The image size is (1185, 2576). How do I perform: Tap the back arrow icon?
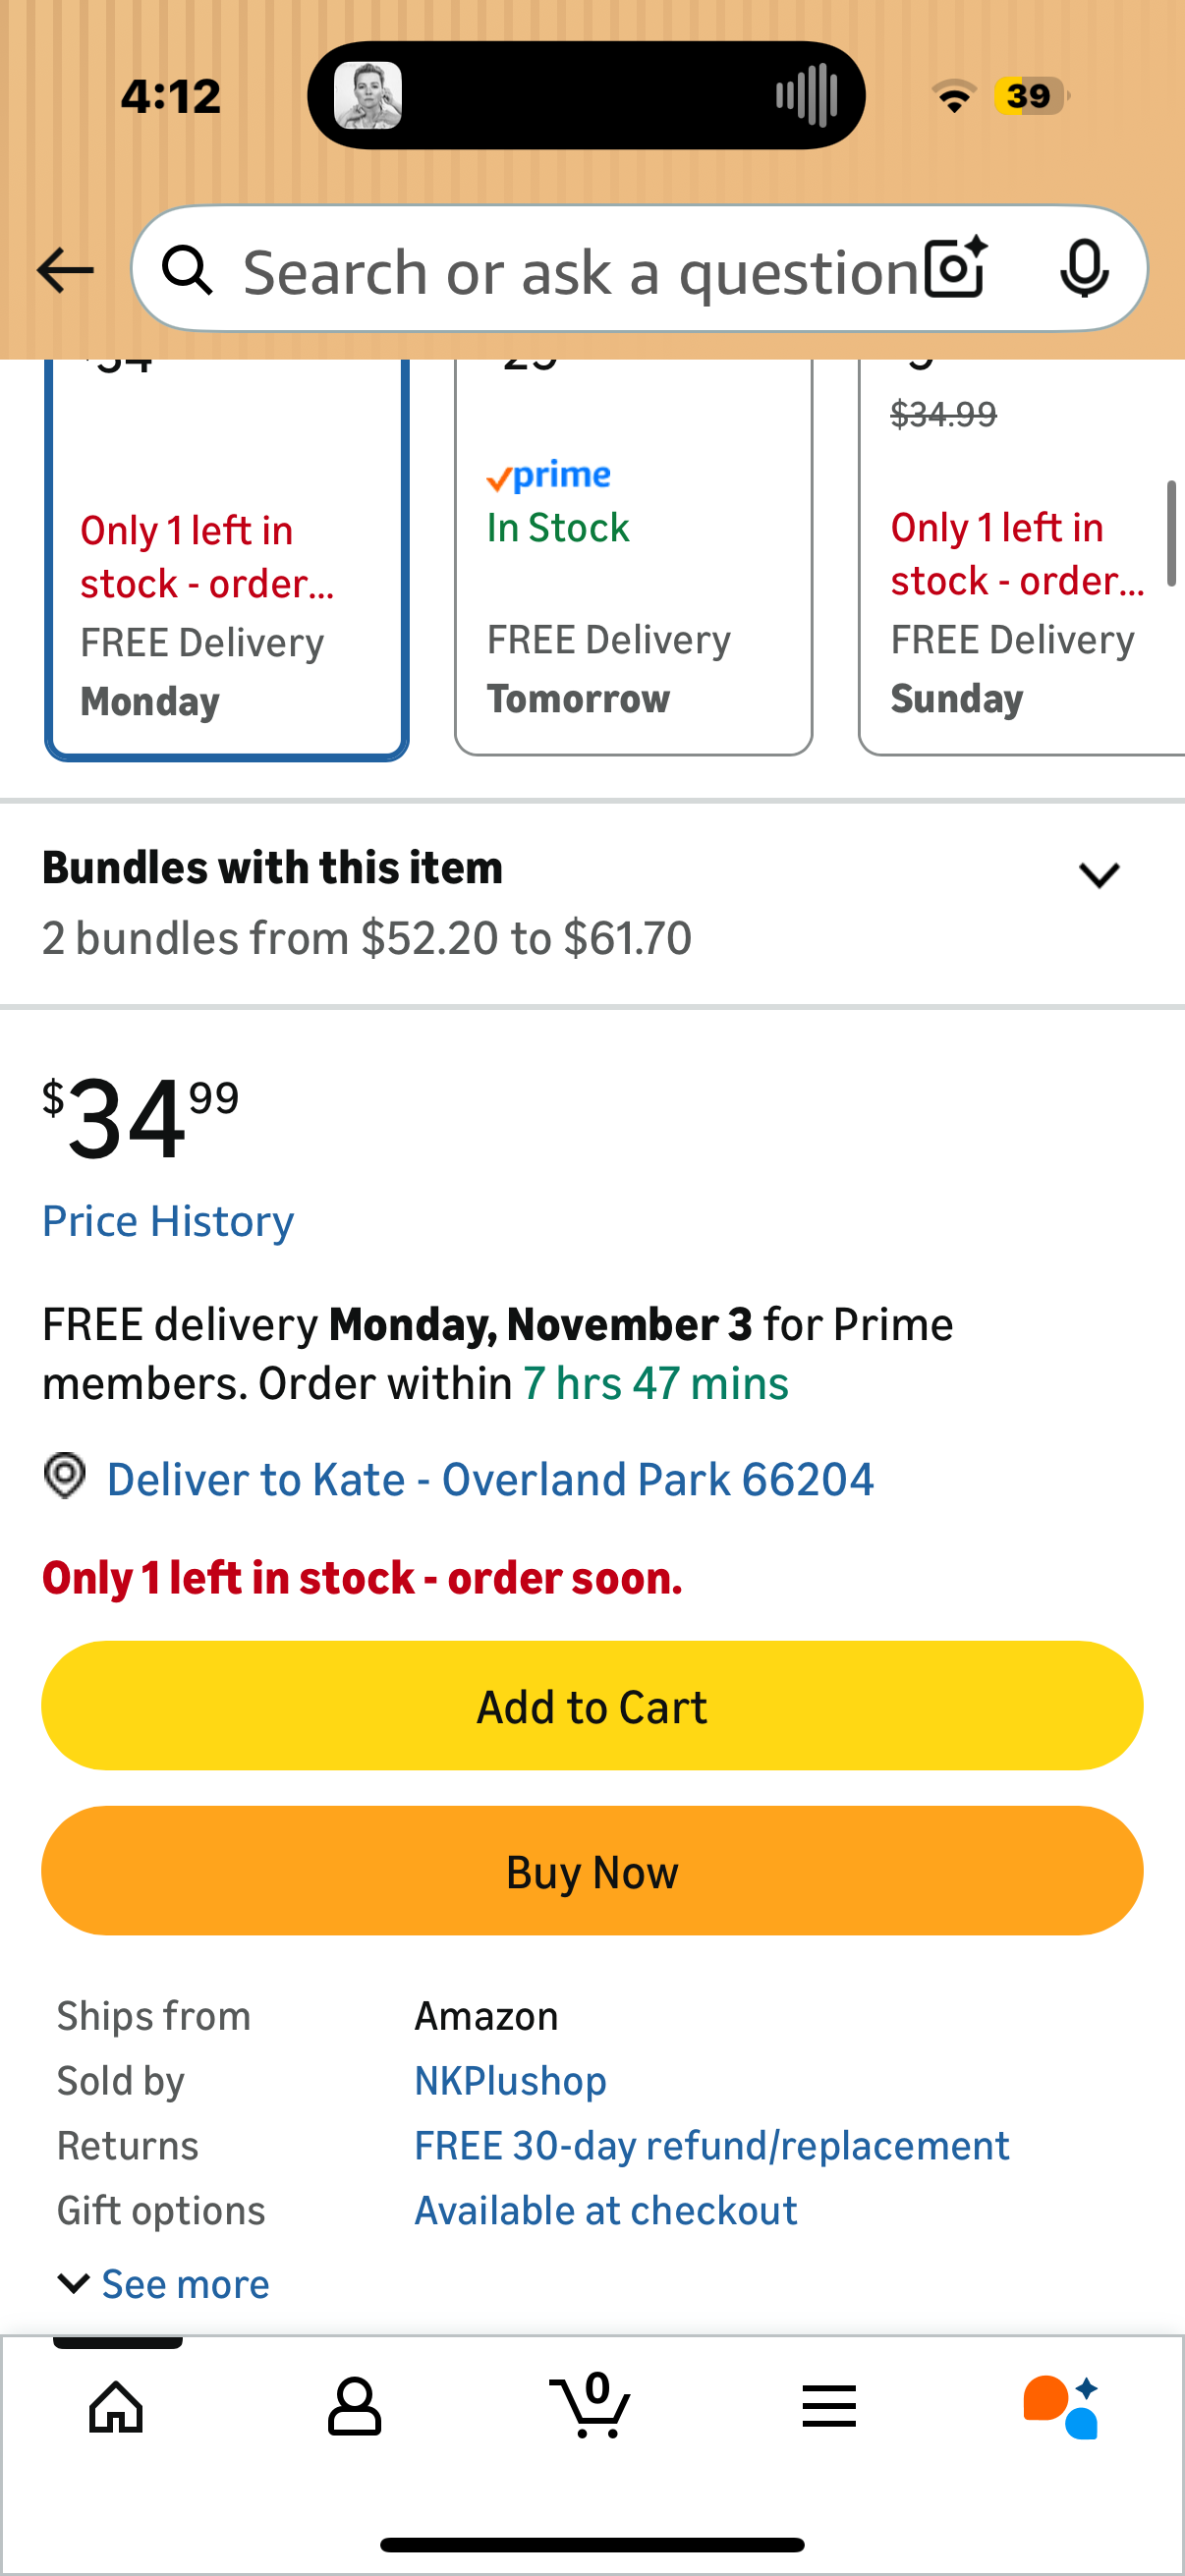pos(65,270)
